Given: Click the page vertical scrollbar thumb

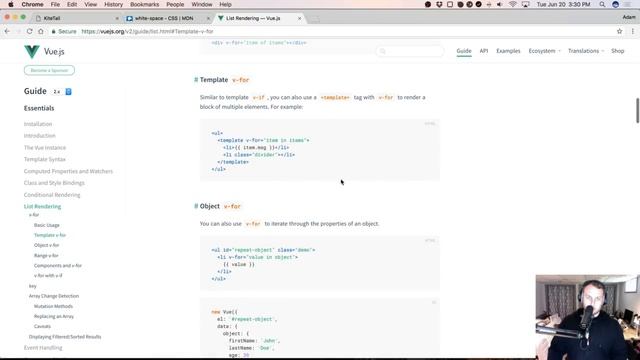Looking at the screenshot, I should [638, 110].
